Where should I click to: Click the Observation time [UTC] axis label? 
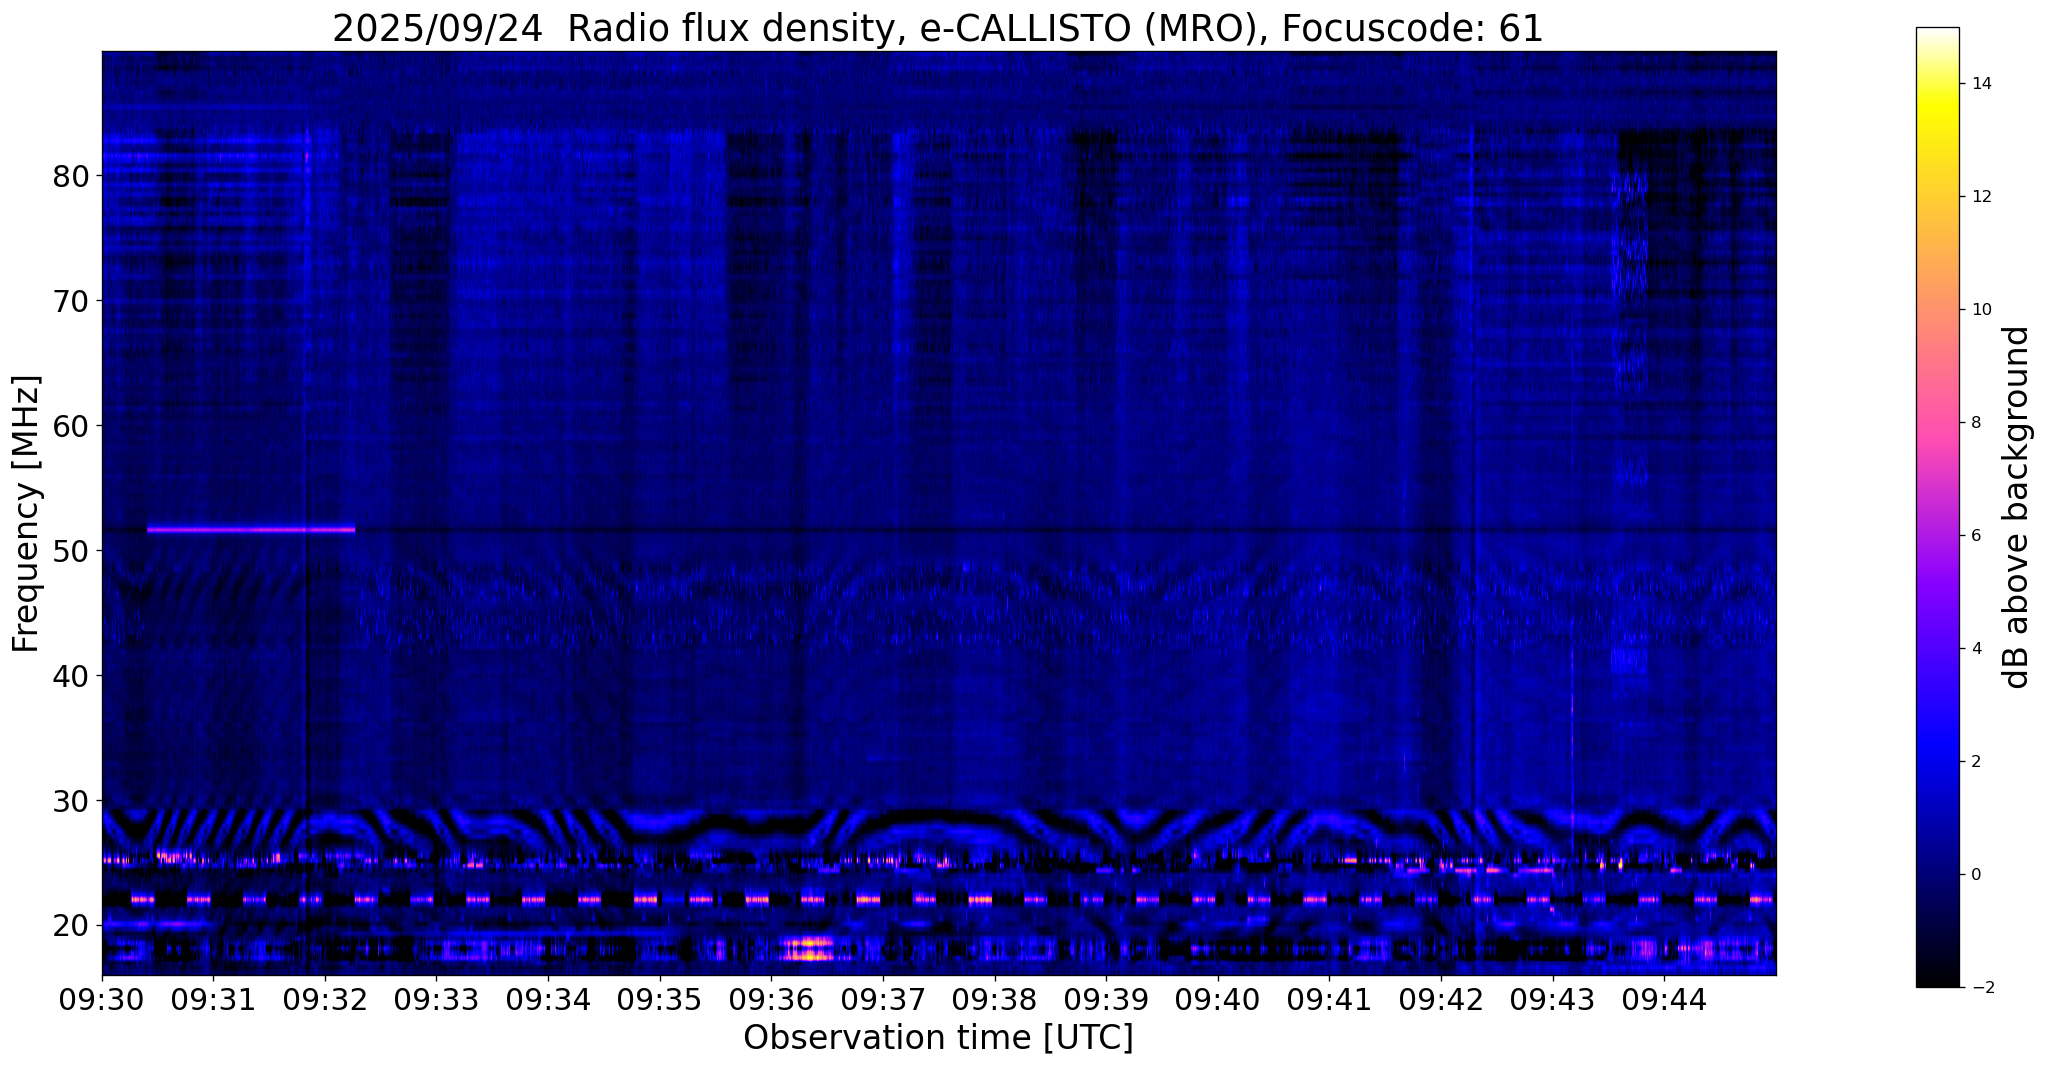[938, 1038]
